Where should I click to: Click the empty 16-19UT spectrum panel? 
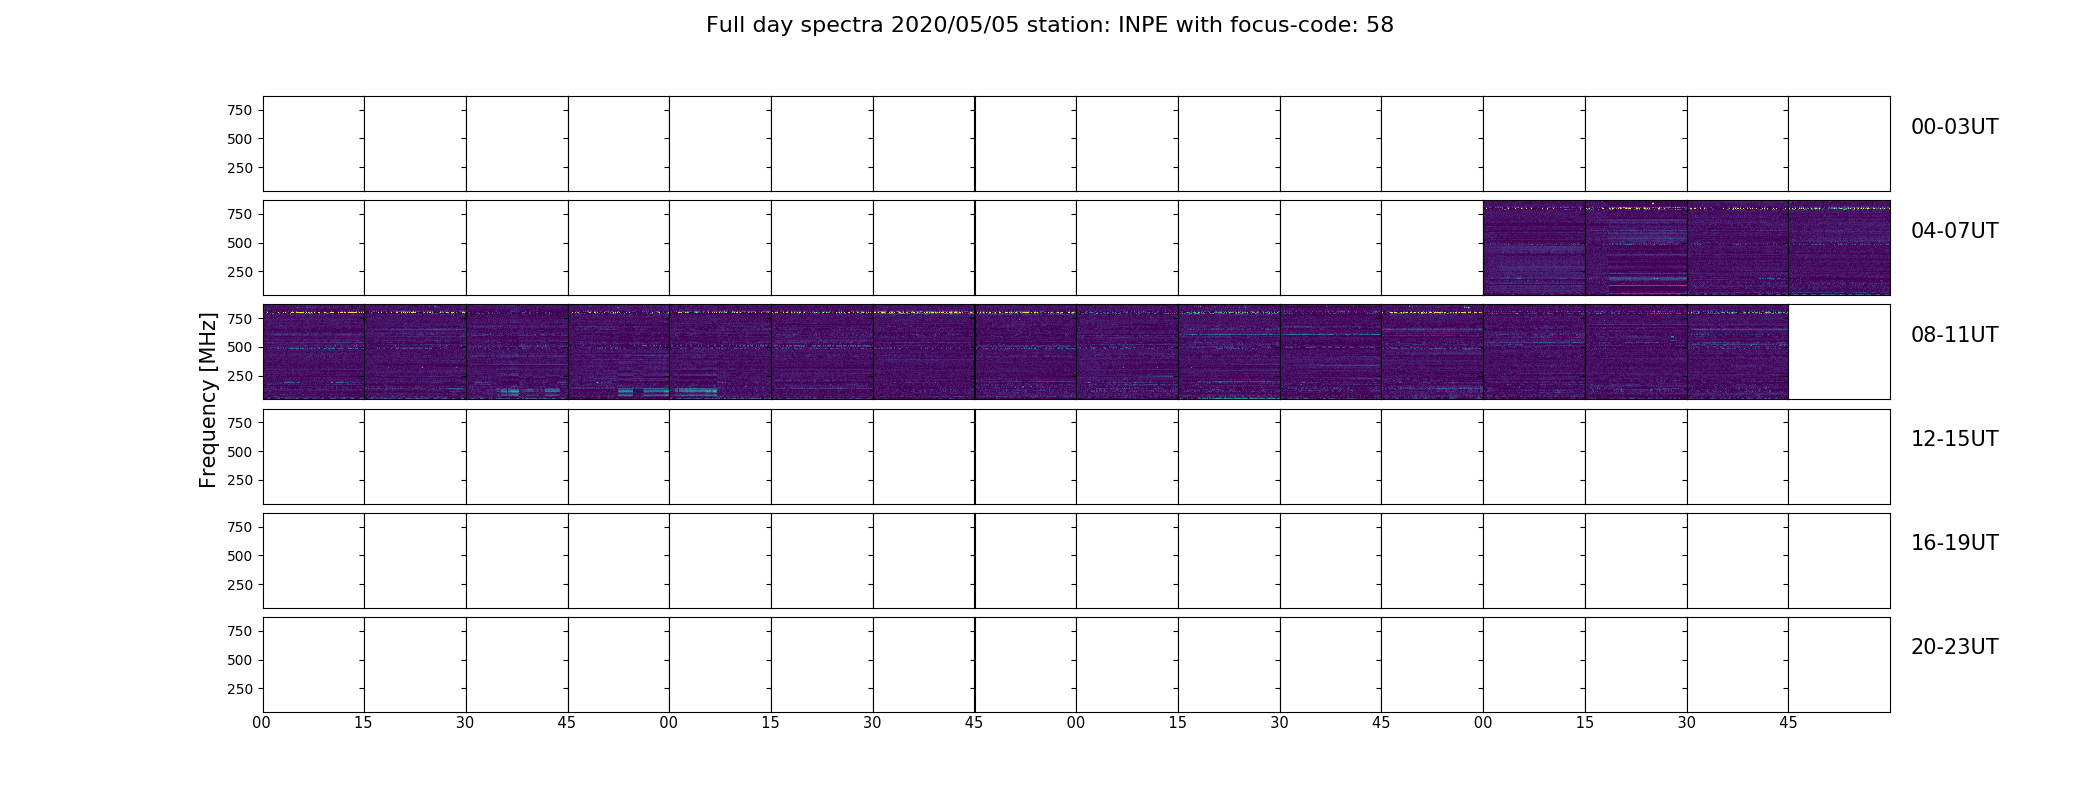point(1076,560)
